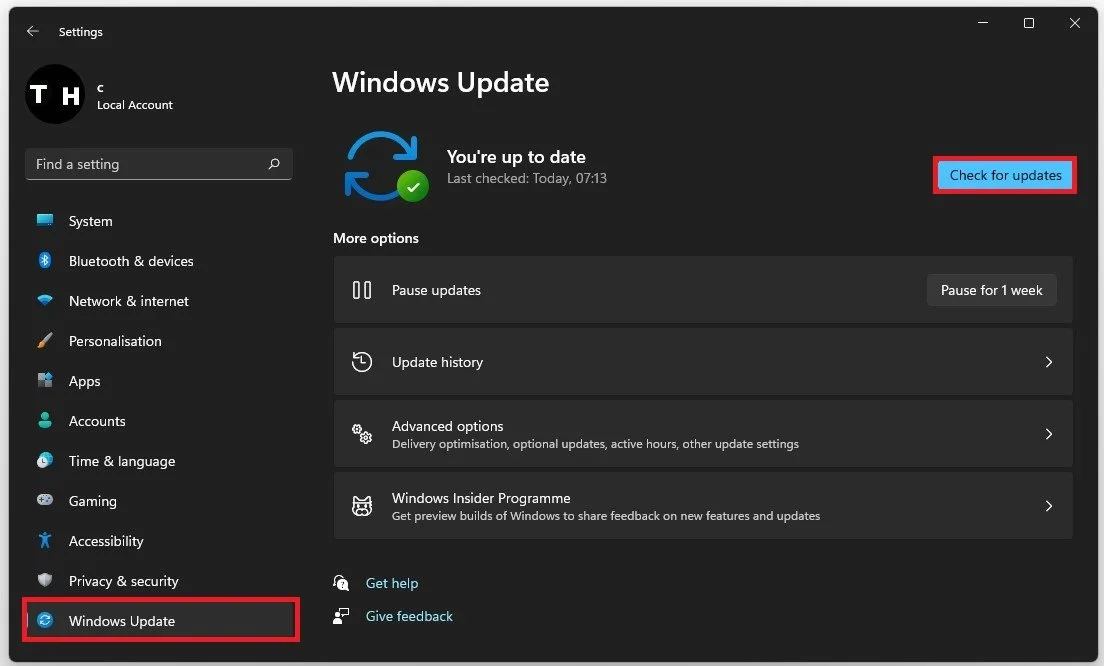The image size is (1104, 666).
Task: Click the 'Get preview builds of Windows' description
Action: point(606,516)
